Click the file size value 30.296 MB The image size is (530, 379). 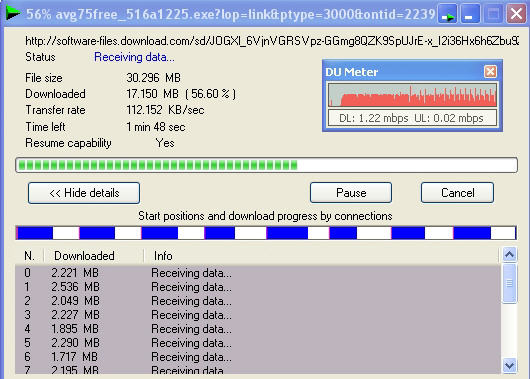(153, 78)
